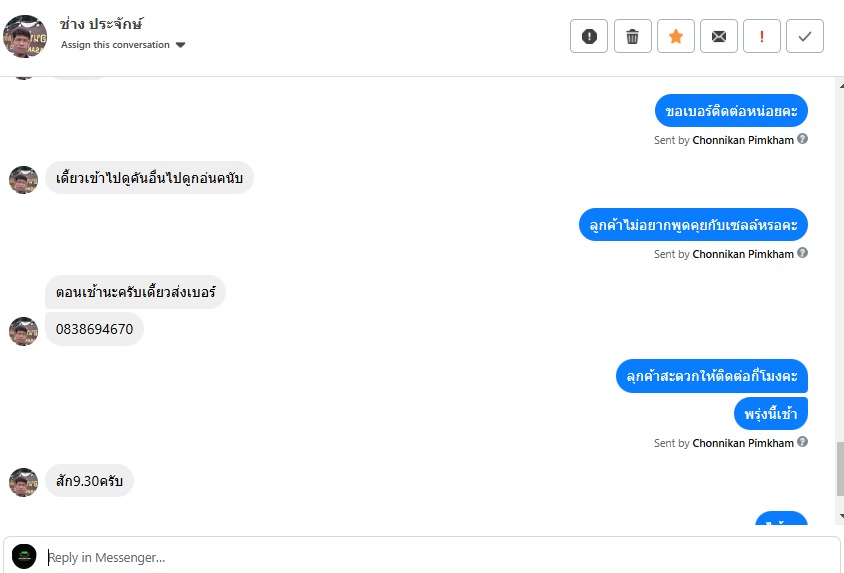
Task: Click the customer profile picture in header
Action: pyautogui.click(x=25, y=36)
